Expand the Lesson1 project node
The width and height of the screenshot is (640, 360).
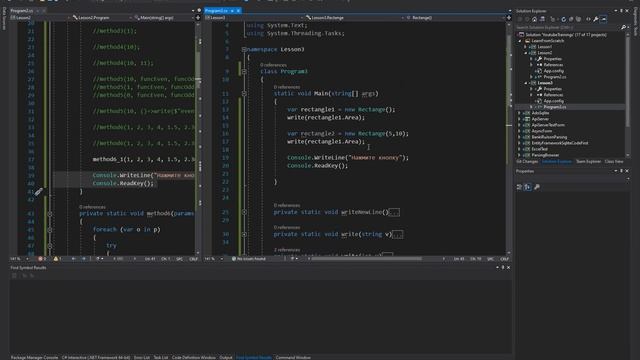click(x=526, y=47)
